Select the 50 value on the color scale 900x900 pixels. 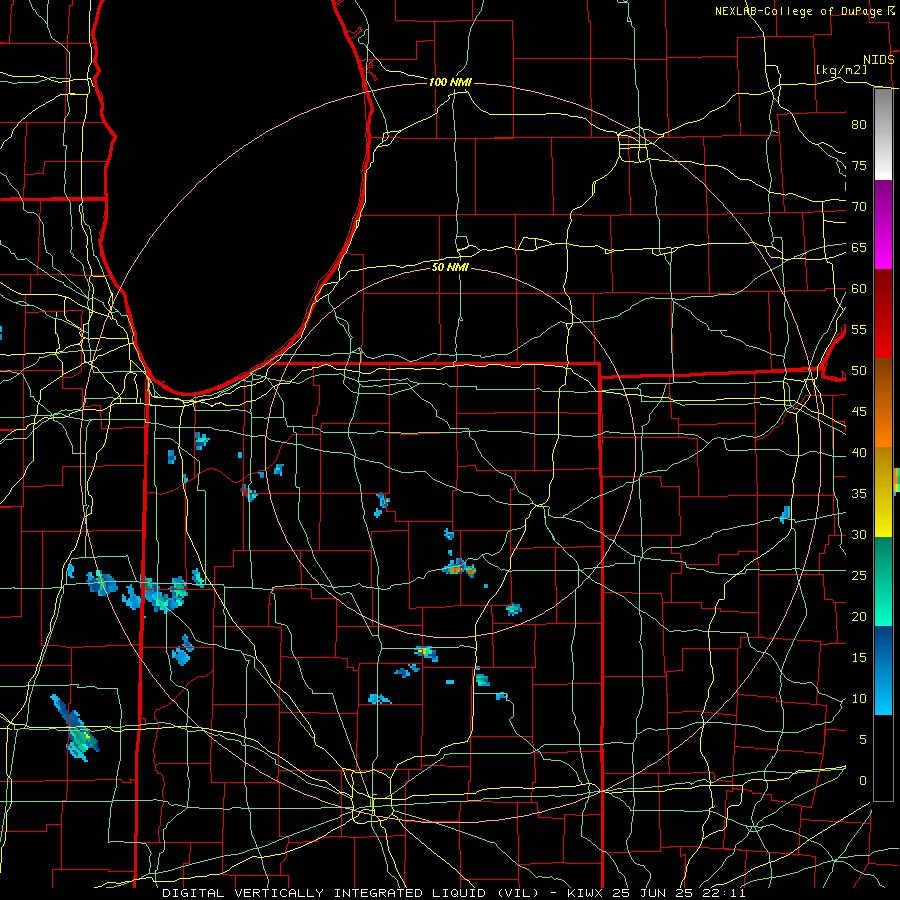(859, 371)
